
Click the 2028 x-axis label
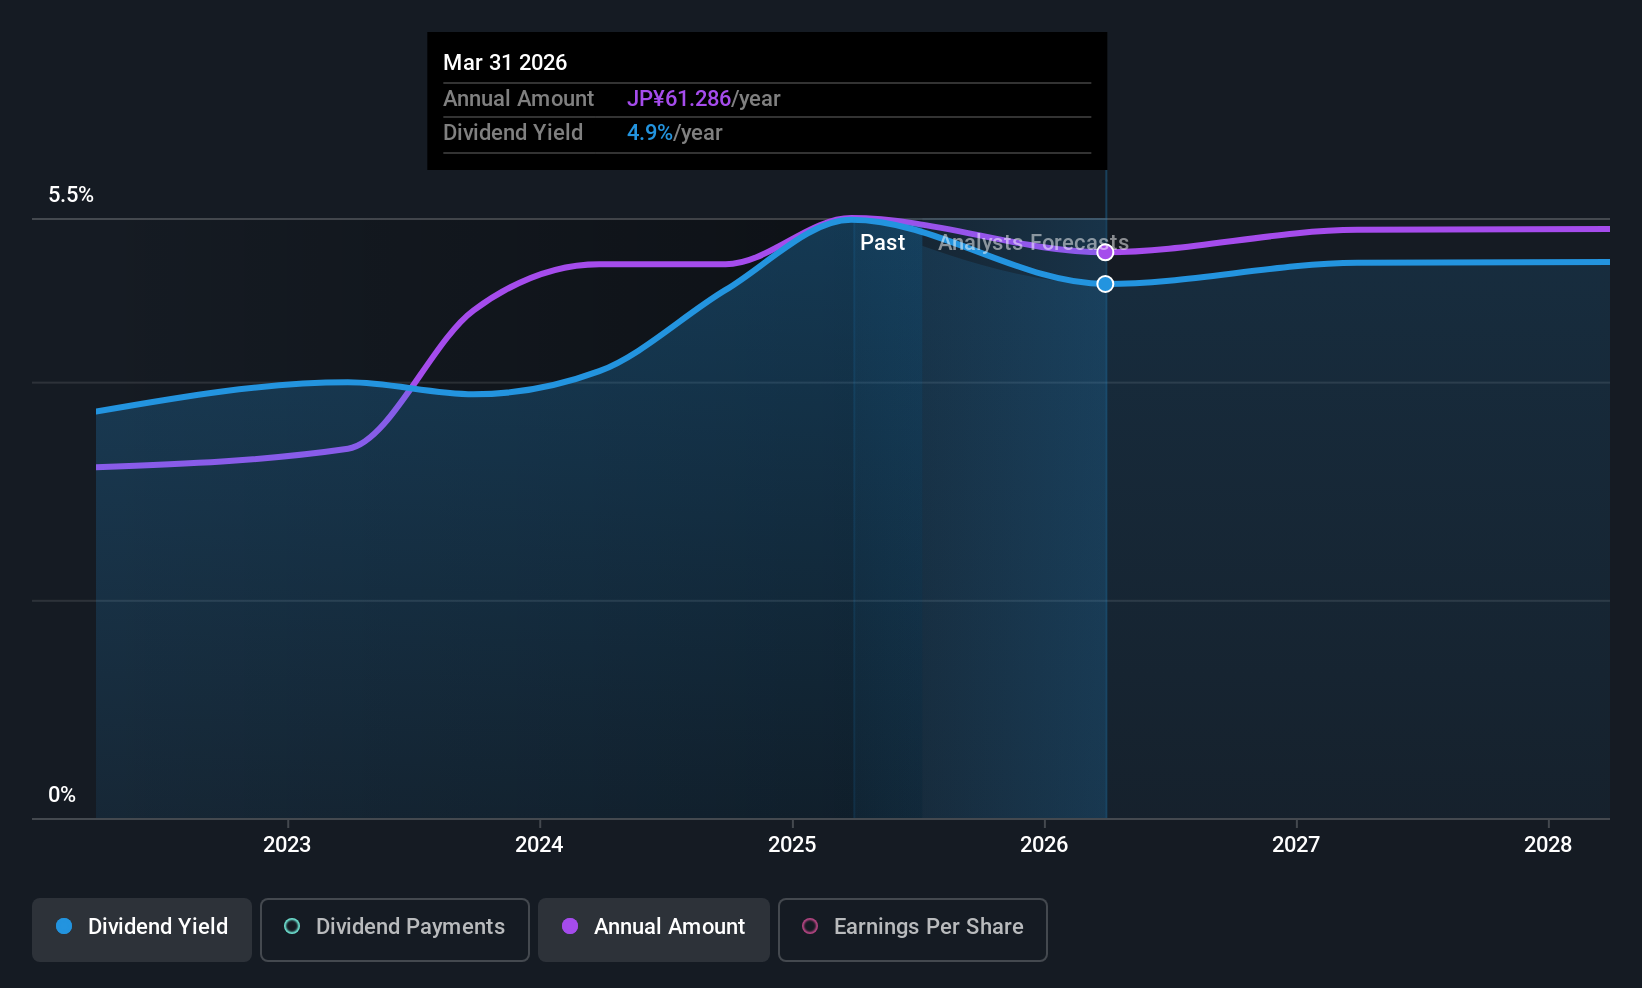pos(1548,845)
